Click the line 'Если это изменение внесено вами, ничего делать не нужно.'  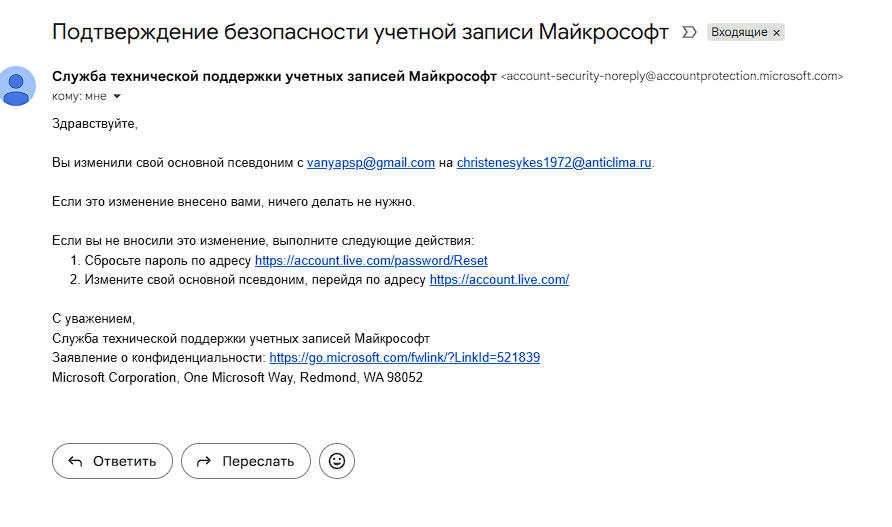point(233,202)
